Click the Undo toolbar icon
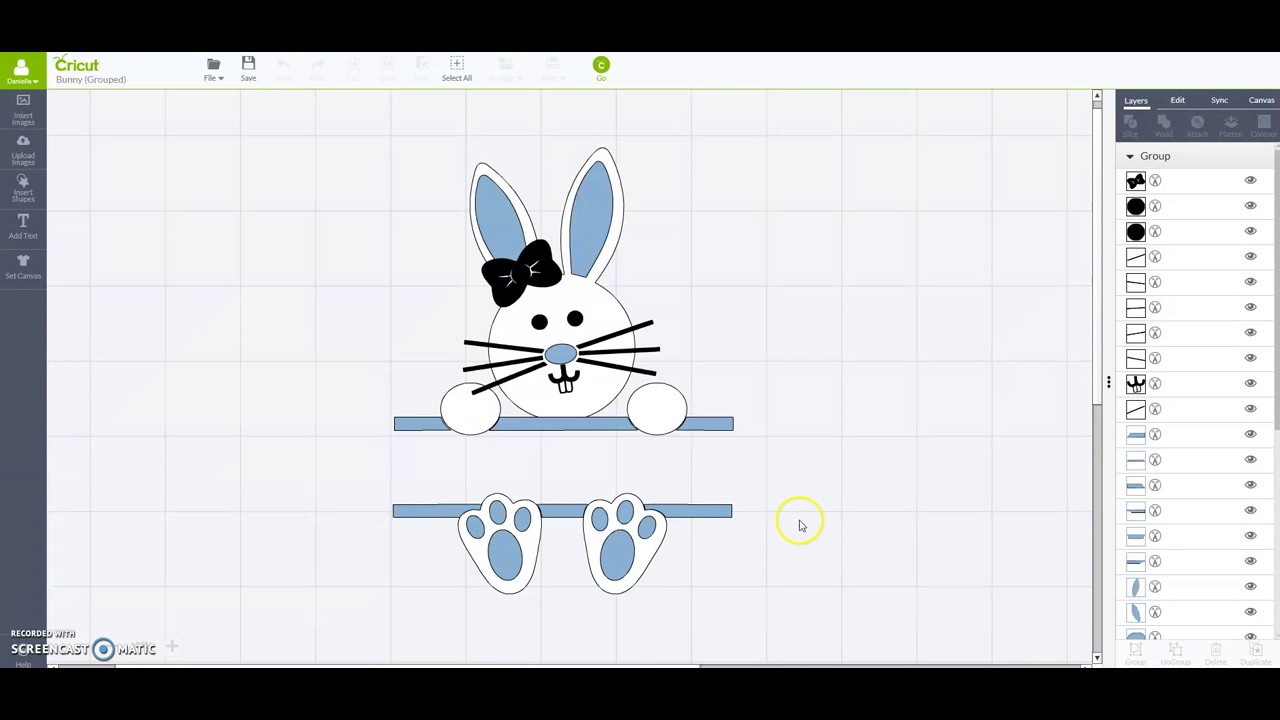The width and height of the screenshot is (1280, 720). [x=283, y=69]
